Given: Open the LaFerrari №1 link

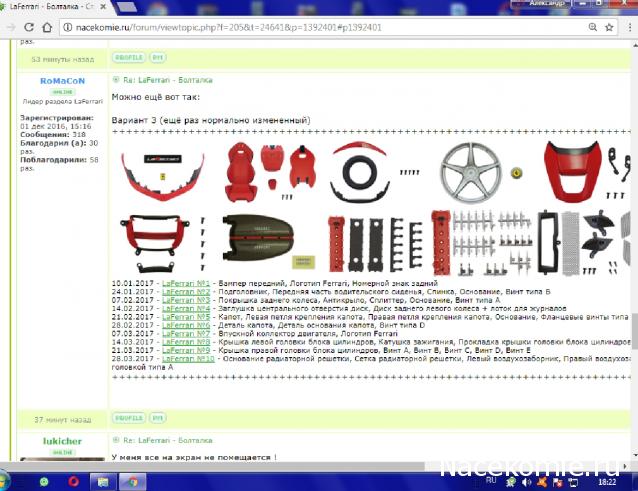Looking at the screenshot, I should 185,284.
